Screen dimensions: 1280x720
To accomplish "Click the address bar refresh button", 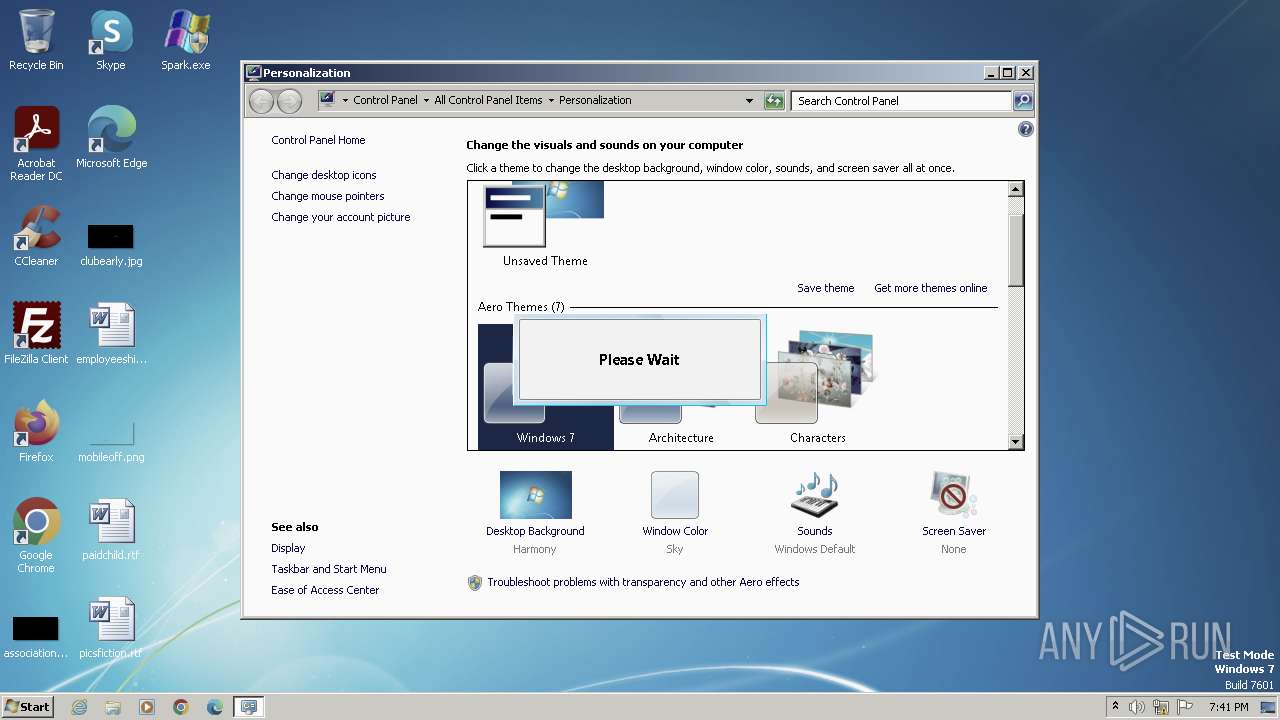I will tap(774, 100).
